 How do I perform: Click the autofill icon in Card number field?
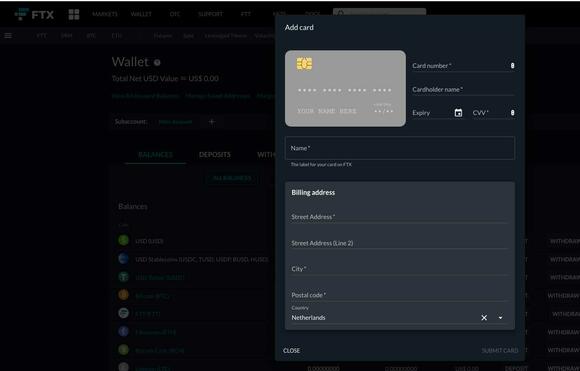pyautogui.click(x=512, y=65)
